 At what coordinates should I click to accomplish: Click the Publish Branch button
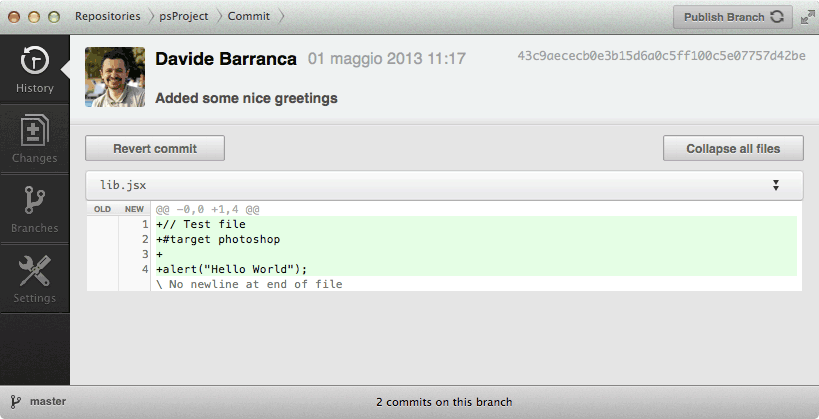pyautogui.click(x=733, y=17)
